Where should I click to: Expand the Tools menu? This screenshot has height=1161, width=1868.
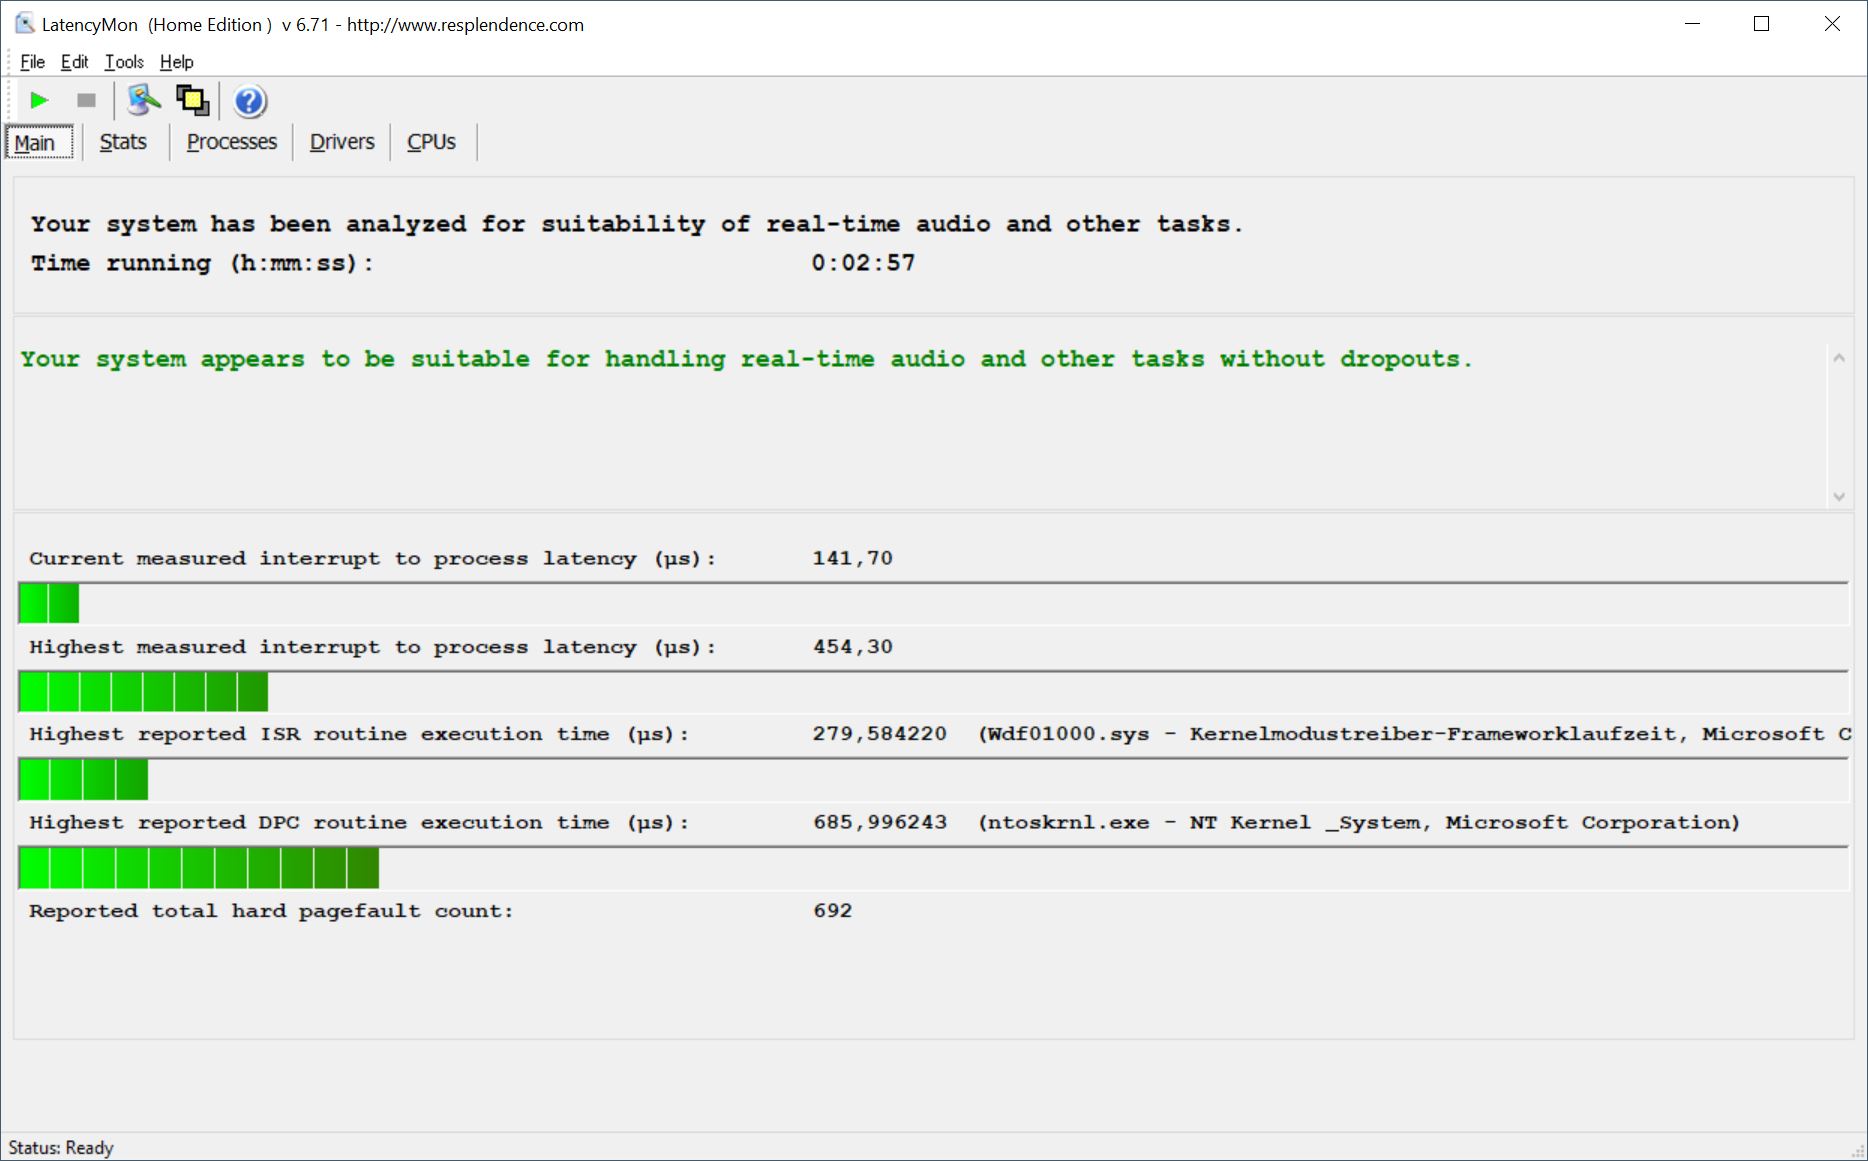click(x=124, y=62)
